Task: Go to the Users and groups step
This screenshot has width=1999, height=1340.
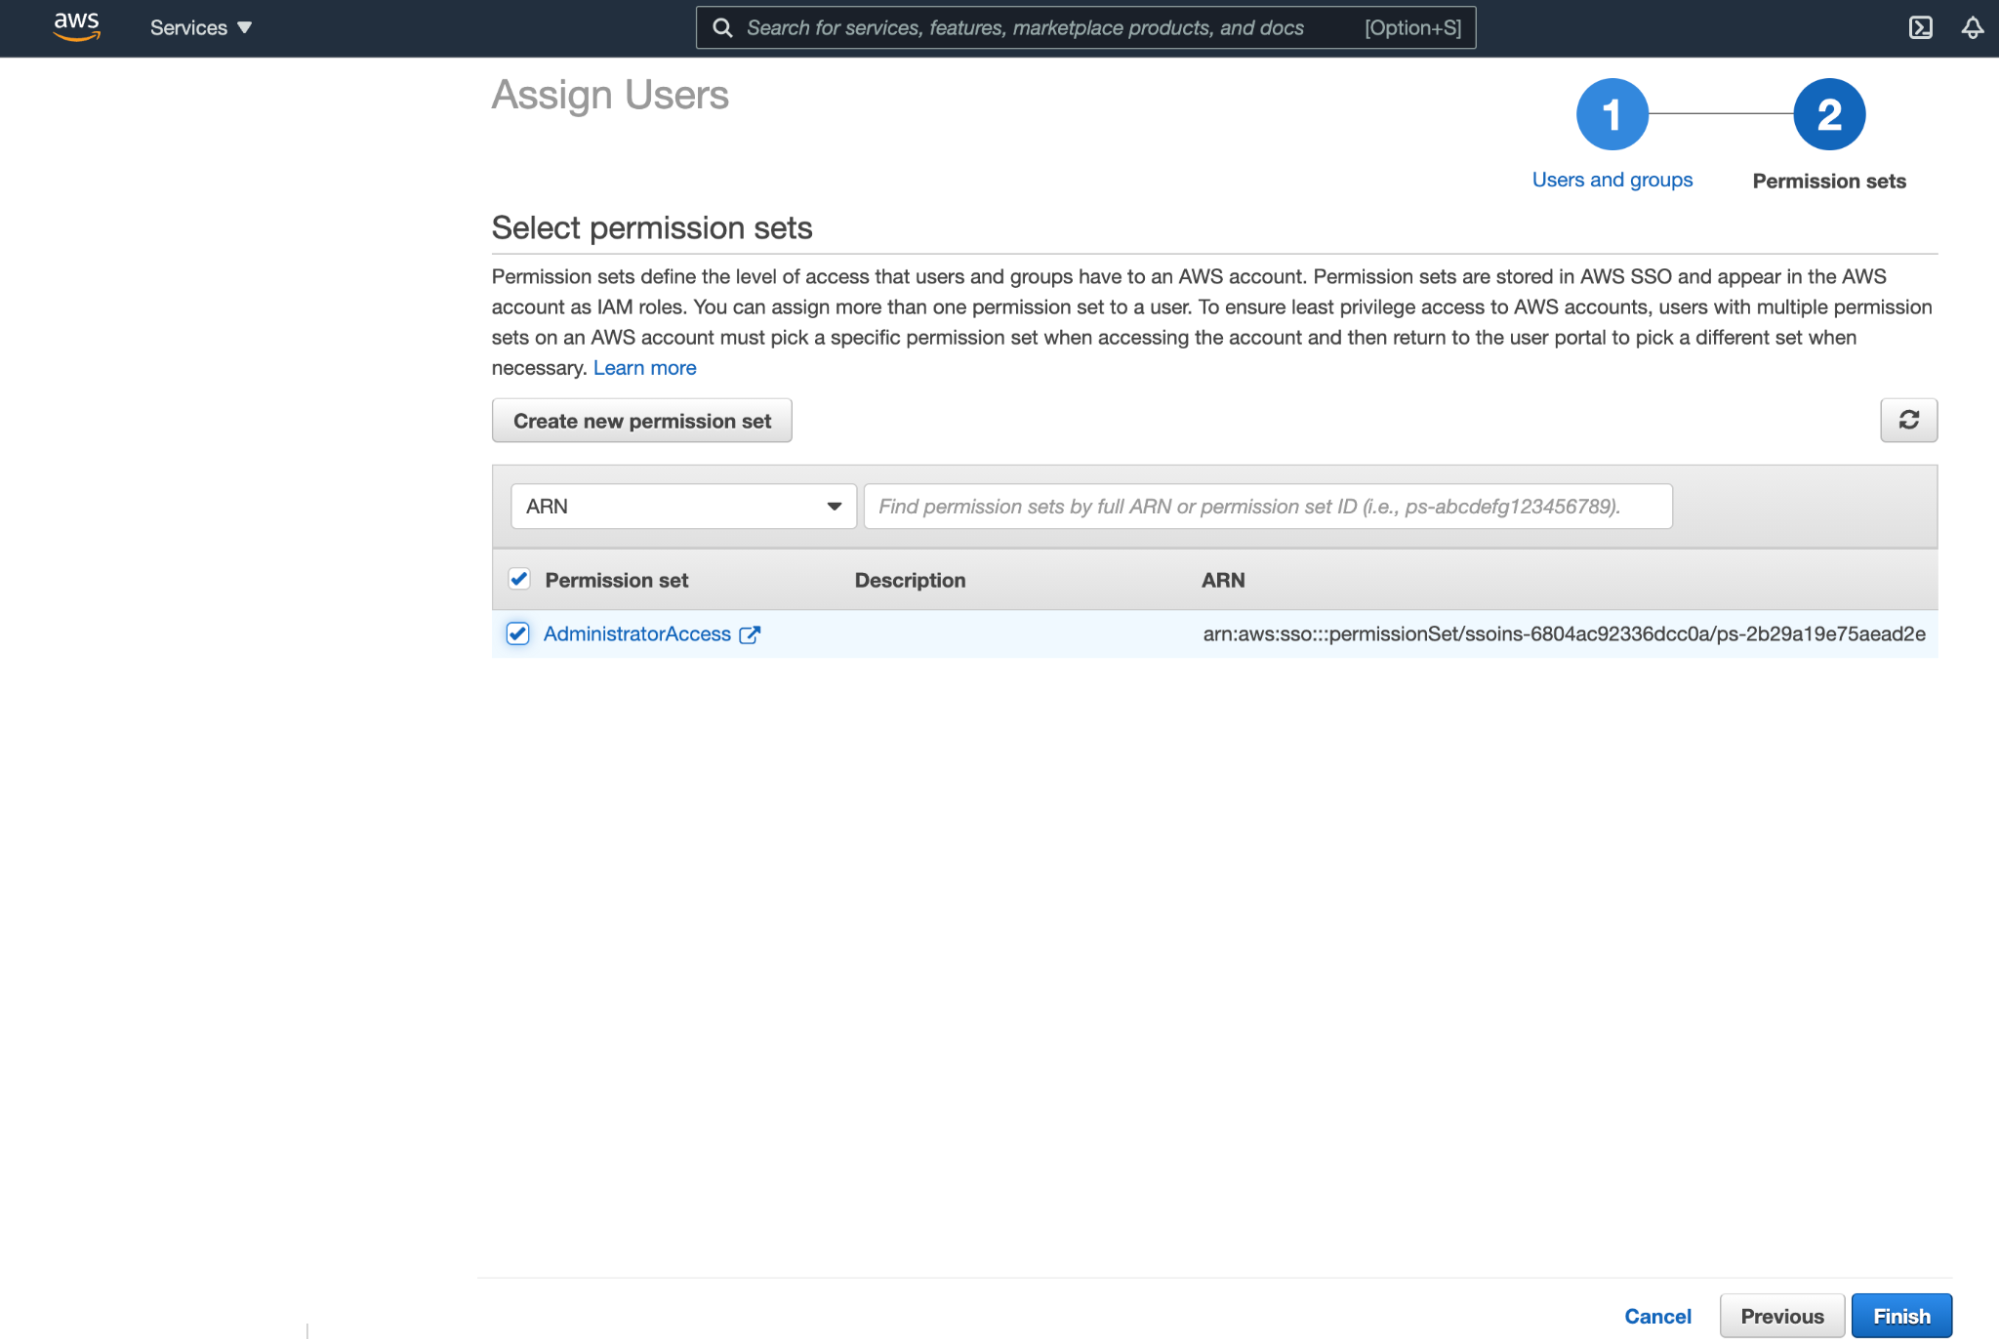Action: (1611, 180)
